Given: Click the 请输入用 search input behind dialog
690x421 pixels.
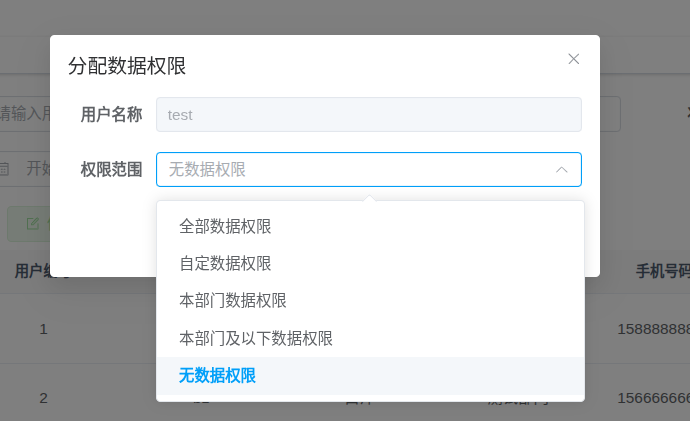Looking at the screenshot, I should pyautogui.click(x=25, y=113).
